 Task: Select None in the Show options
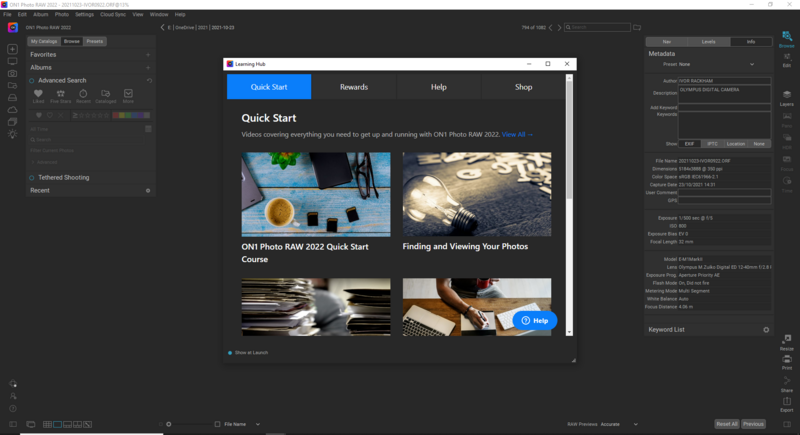pos(759,144)
